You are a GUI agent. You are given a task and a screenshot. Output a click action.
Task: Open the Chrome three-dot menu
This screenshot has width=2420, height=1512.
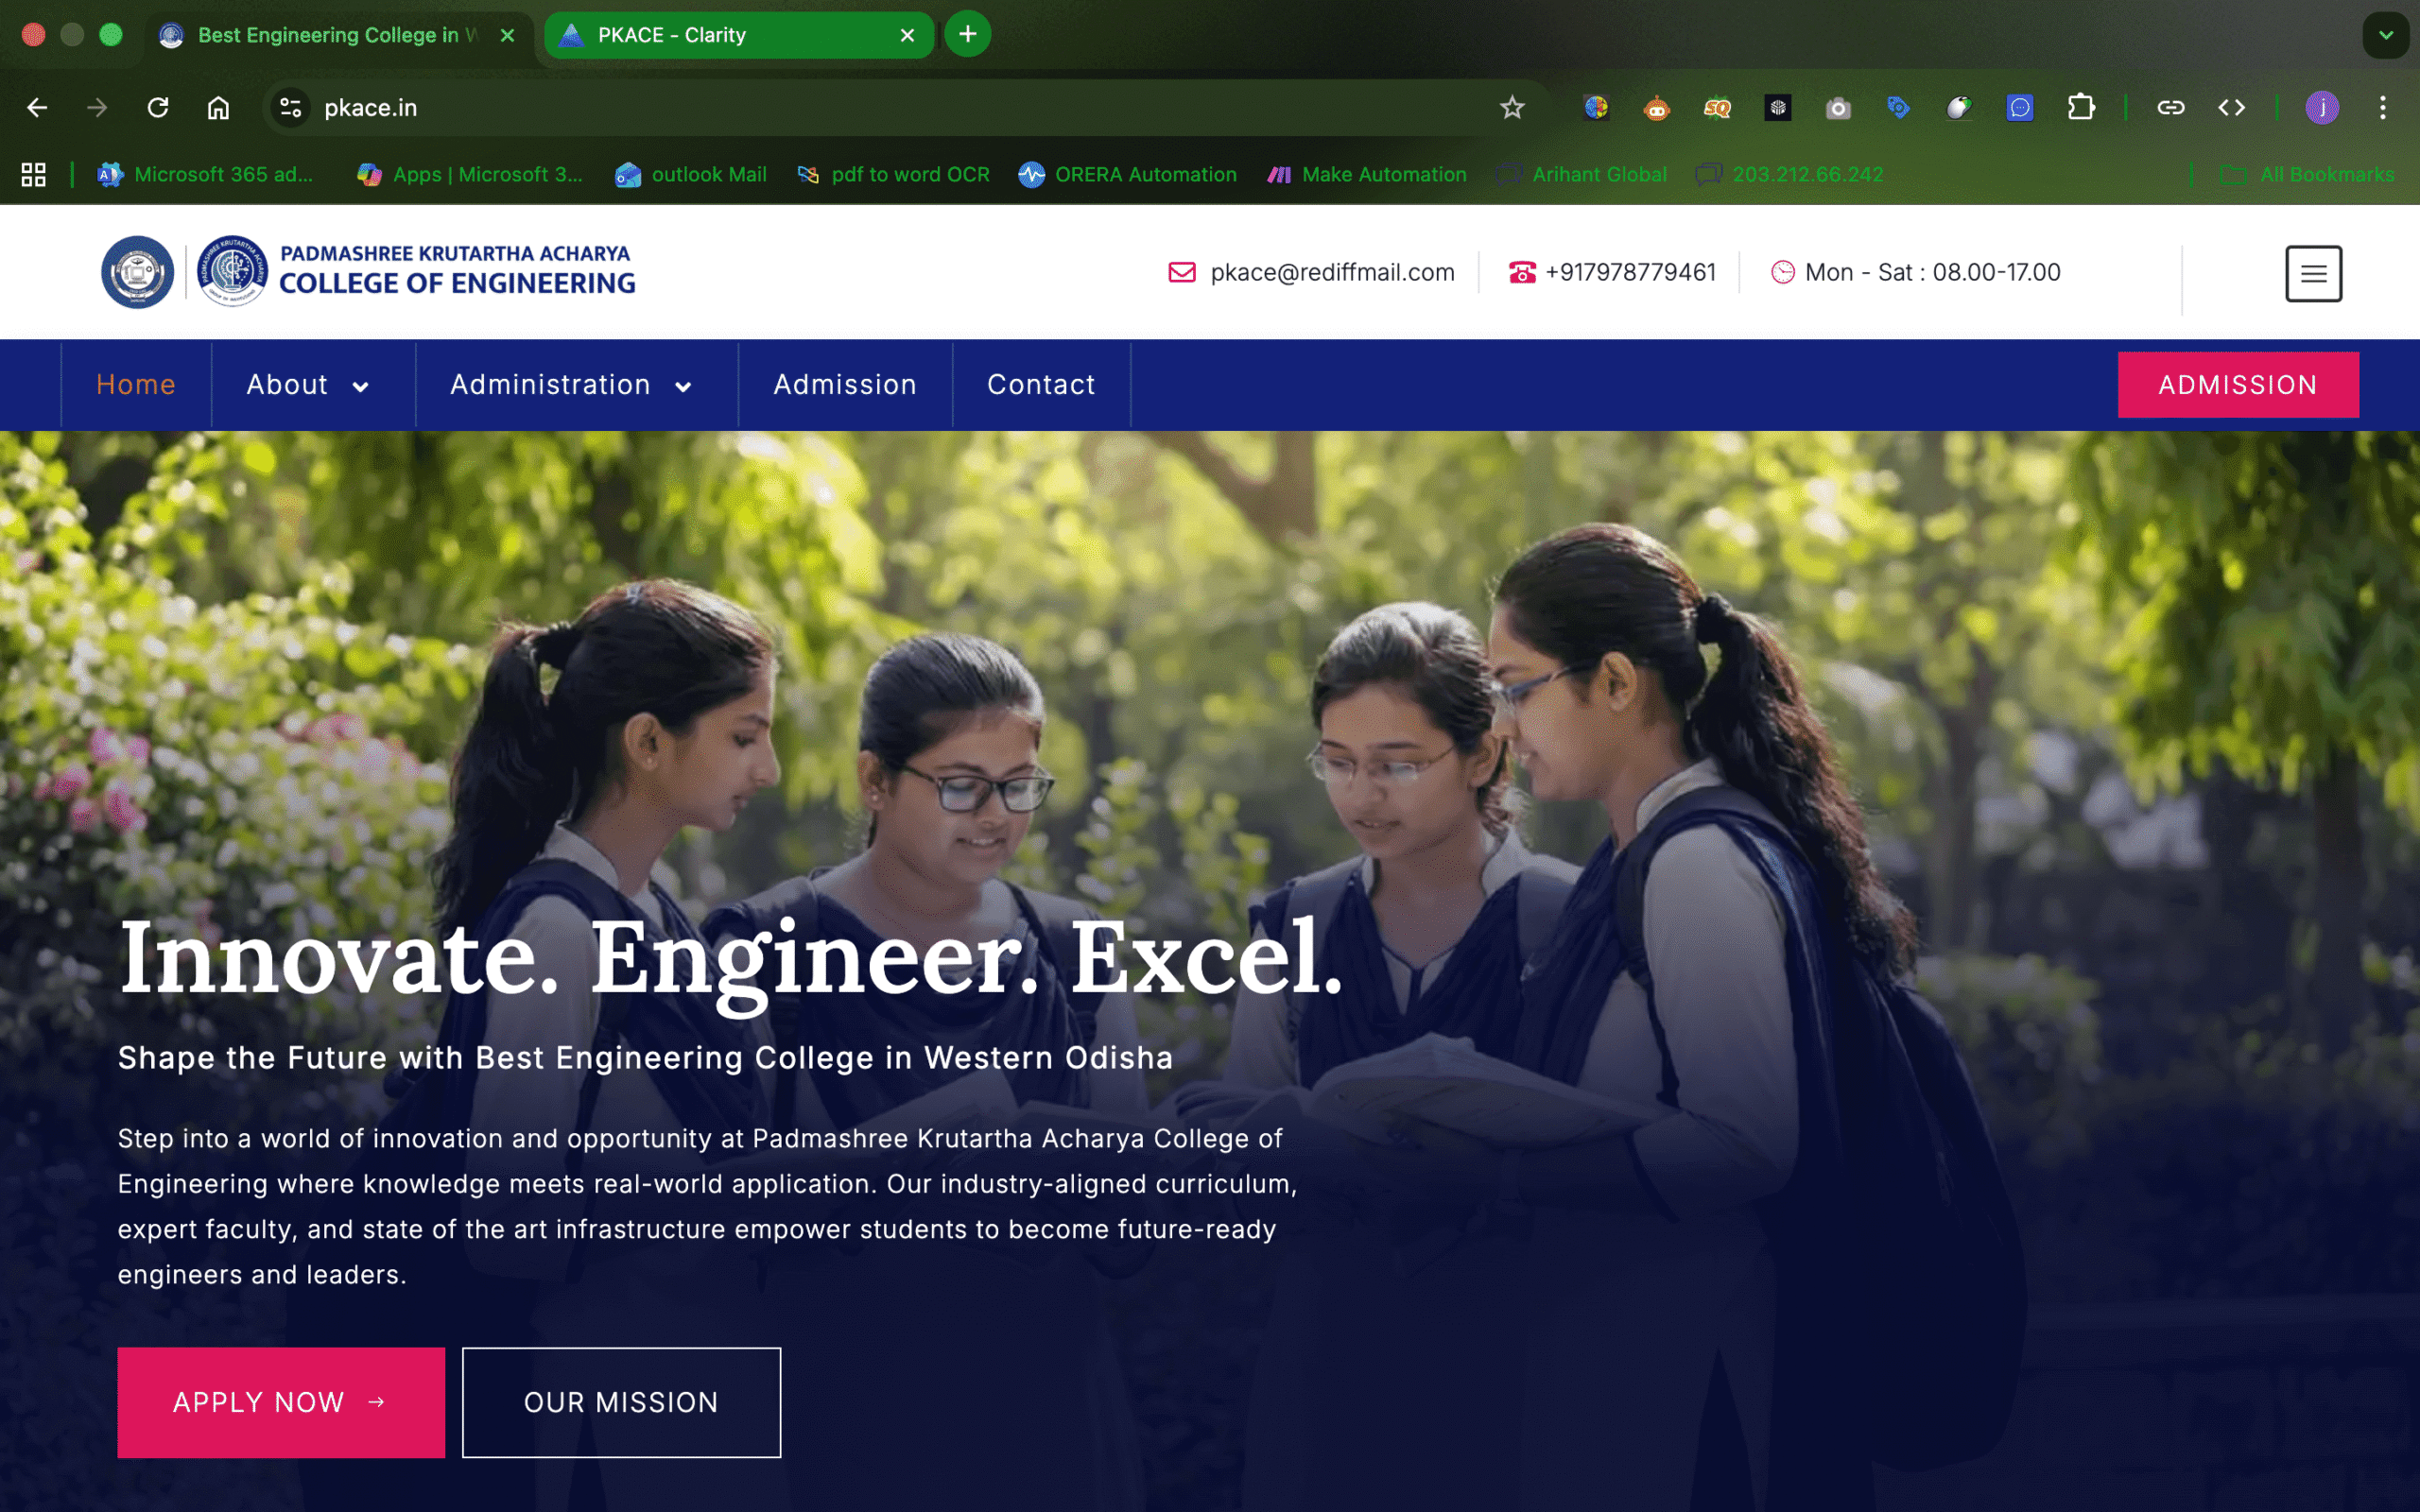(2382, 107)
